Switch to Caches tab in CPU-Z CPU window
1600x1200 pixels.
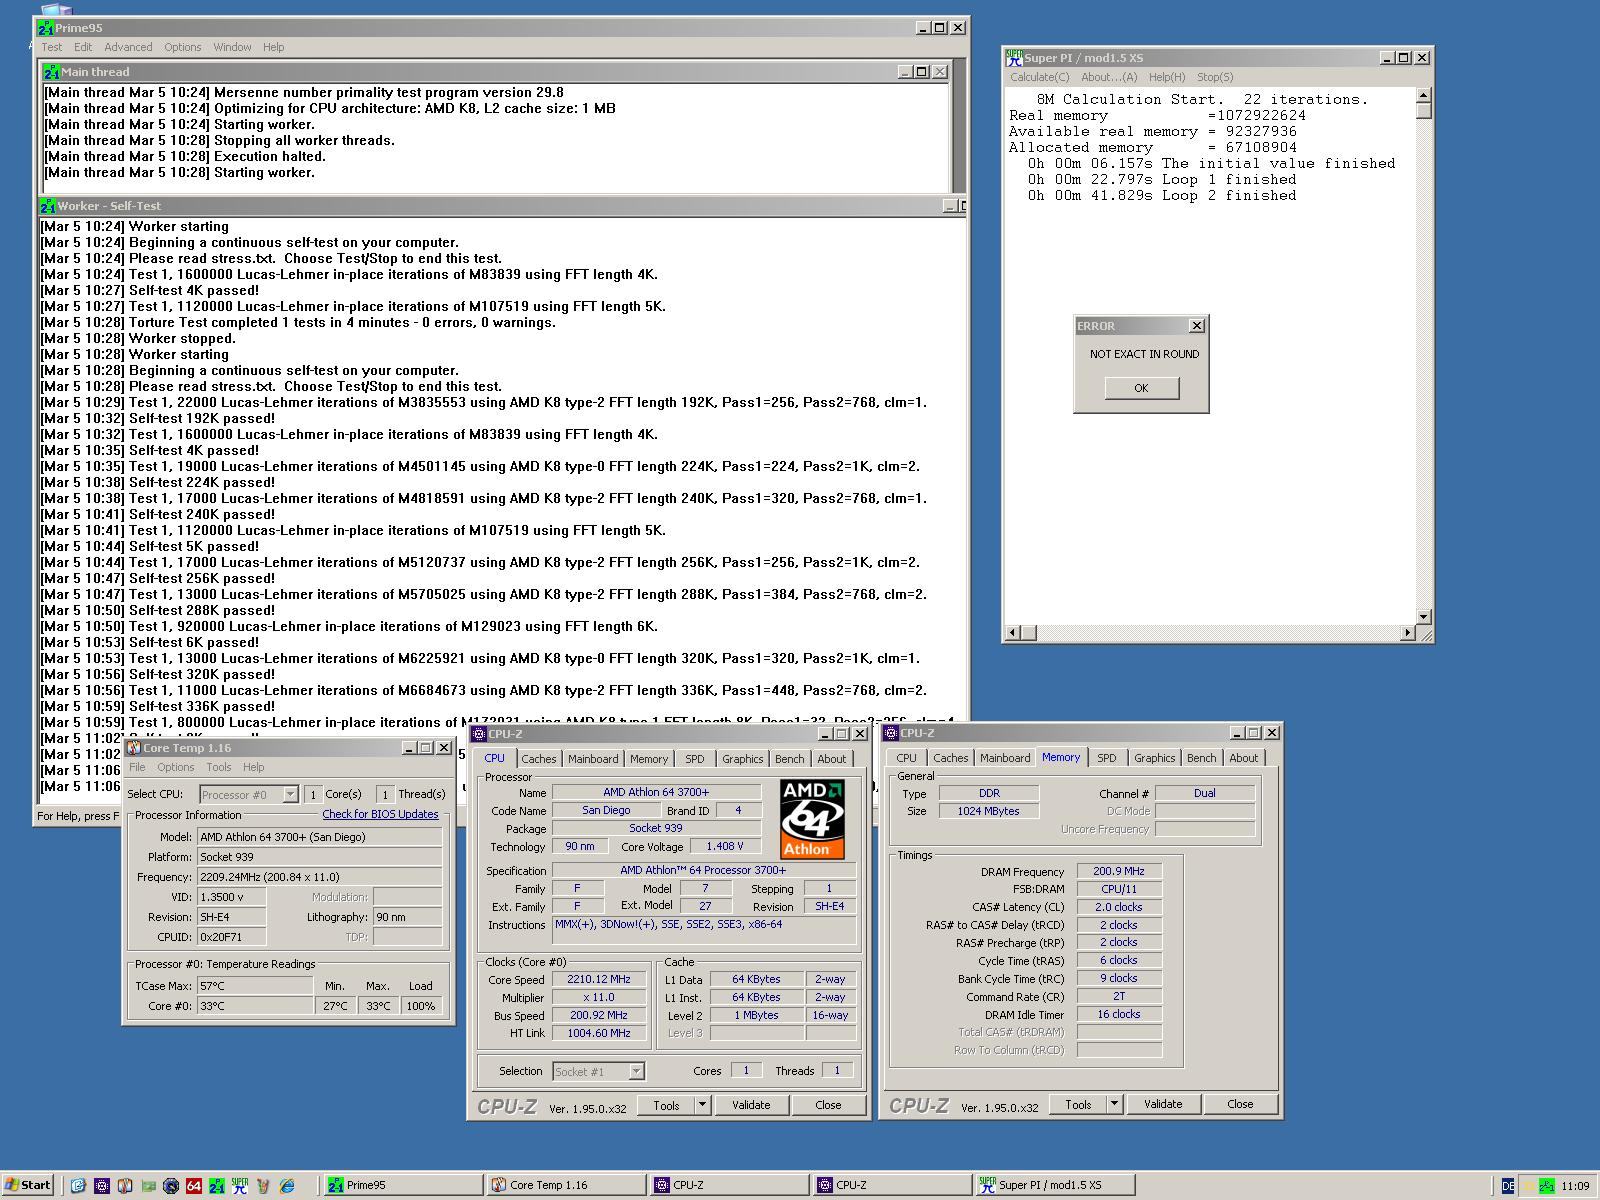[538, 759]
